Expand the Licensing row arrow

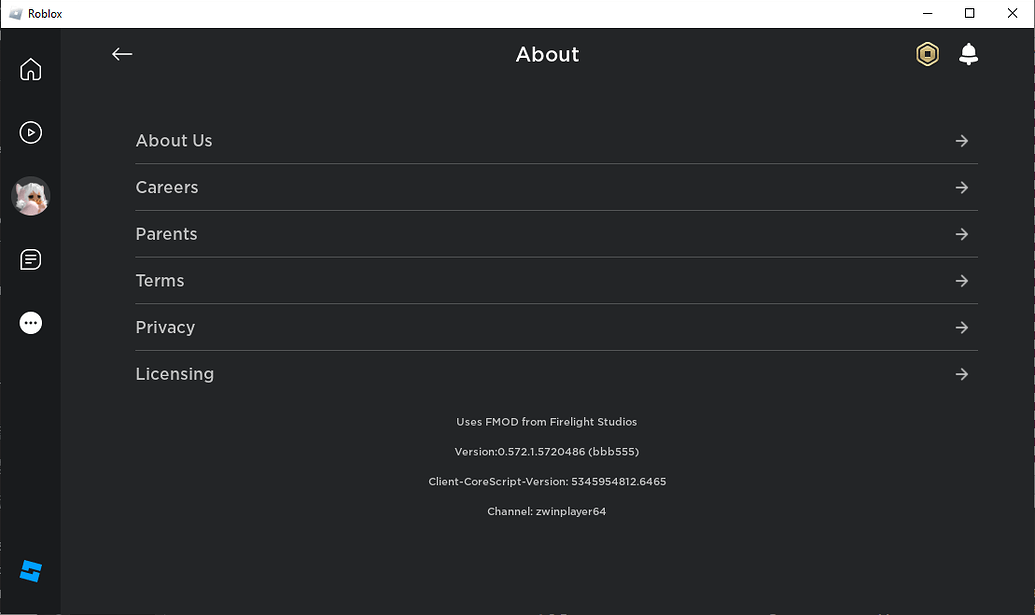[961, 373]
